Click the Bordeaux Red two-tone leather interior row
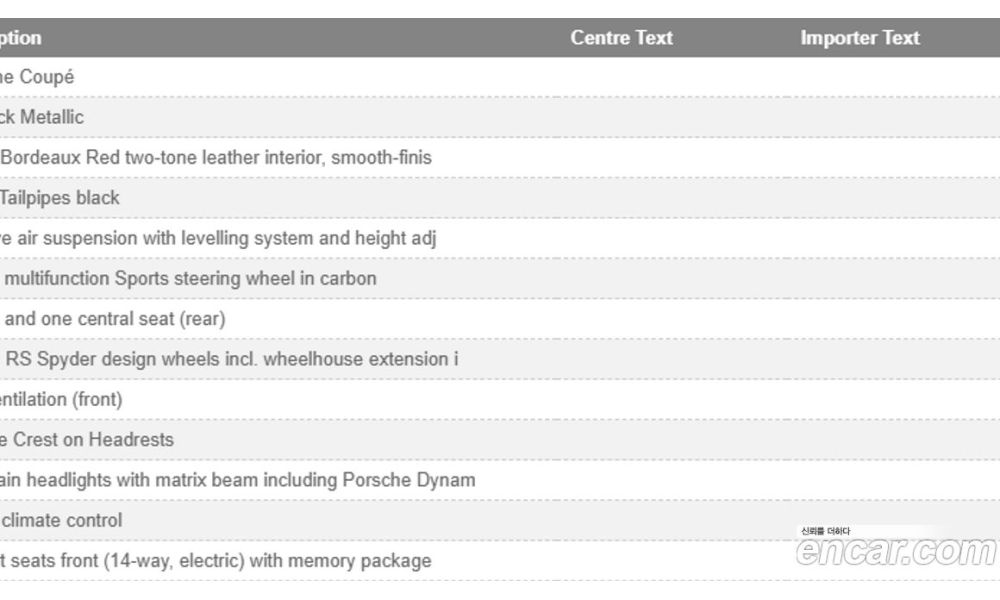The width and height of the screenshot is (1000, 600). coord(217,157)
